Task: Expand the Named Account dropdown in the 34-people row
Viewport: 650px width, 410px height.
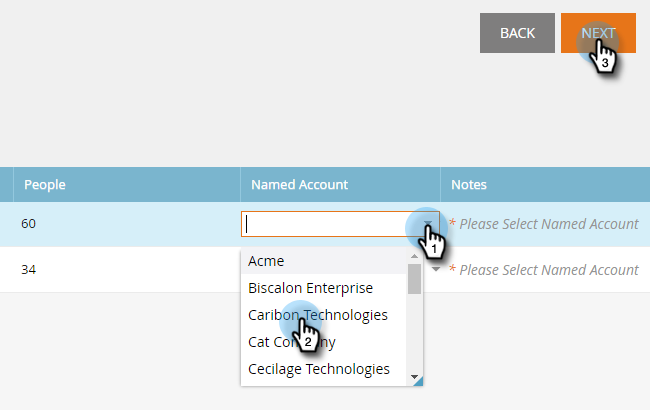Action: 435,269
